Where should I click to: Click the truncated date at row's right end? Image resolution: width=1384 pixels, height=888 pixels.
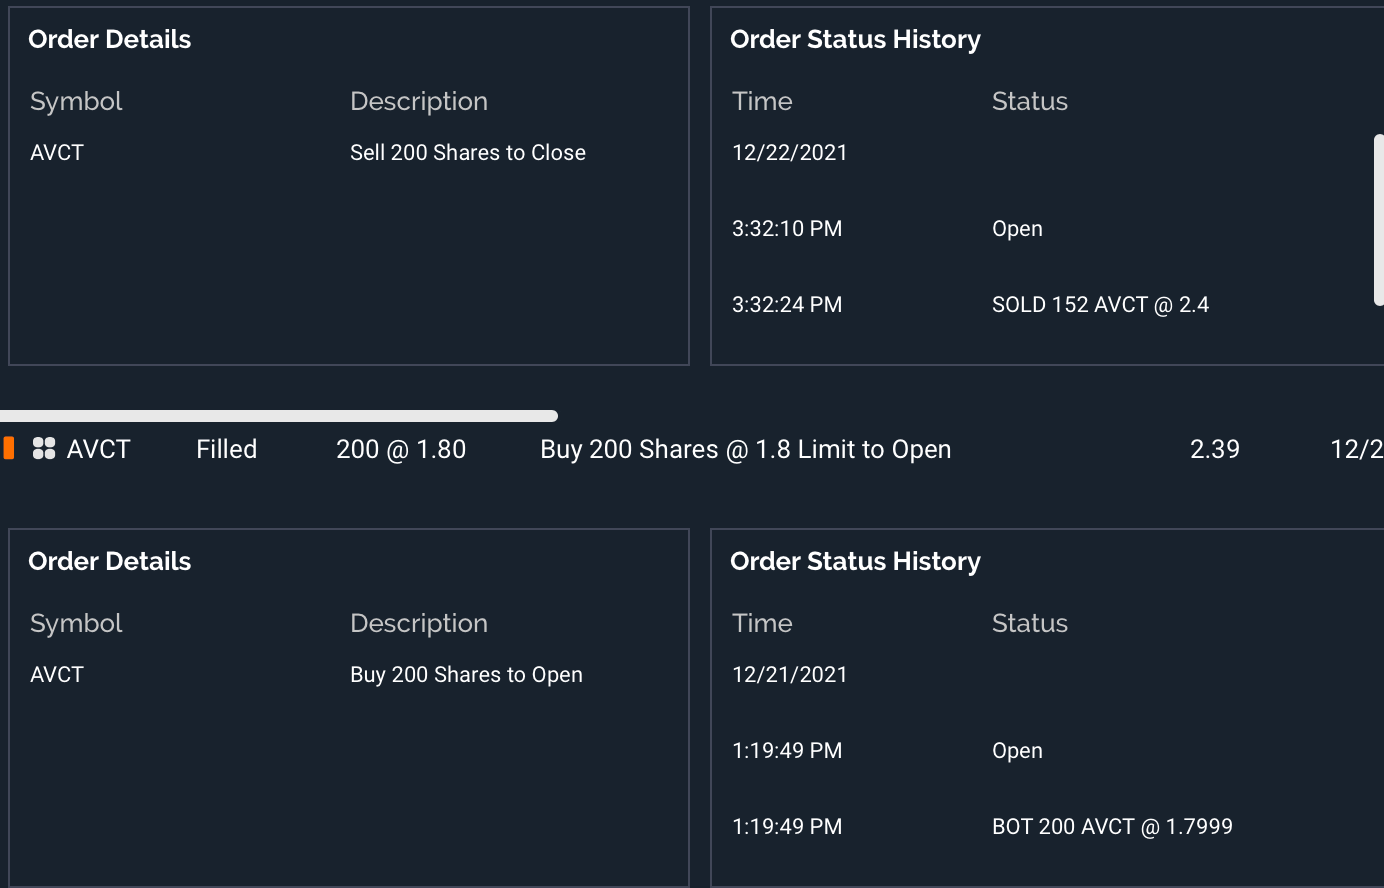click(x=1356, y=450)
